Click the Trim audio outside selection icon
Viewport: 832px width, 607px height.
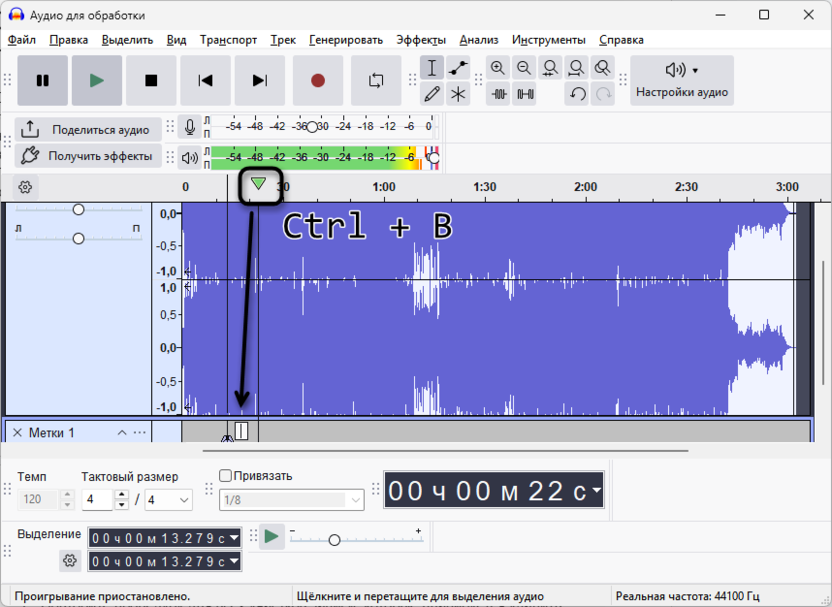[498, 94]
